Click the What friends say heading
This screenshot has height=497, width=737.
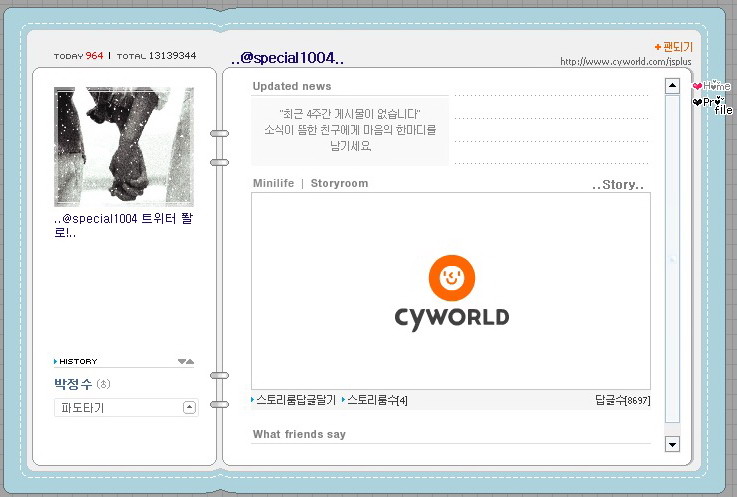click(299, 434)
